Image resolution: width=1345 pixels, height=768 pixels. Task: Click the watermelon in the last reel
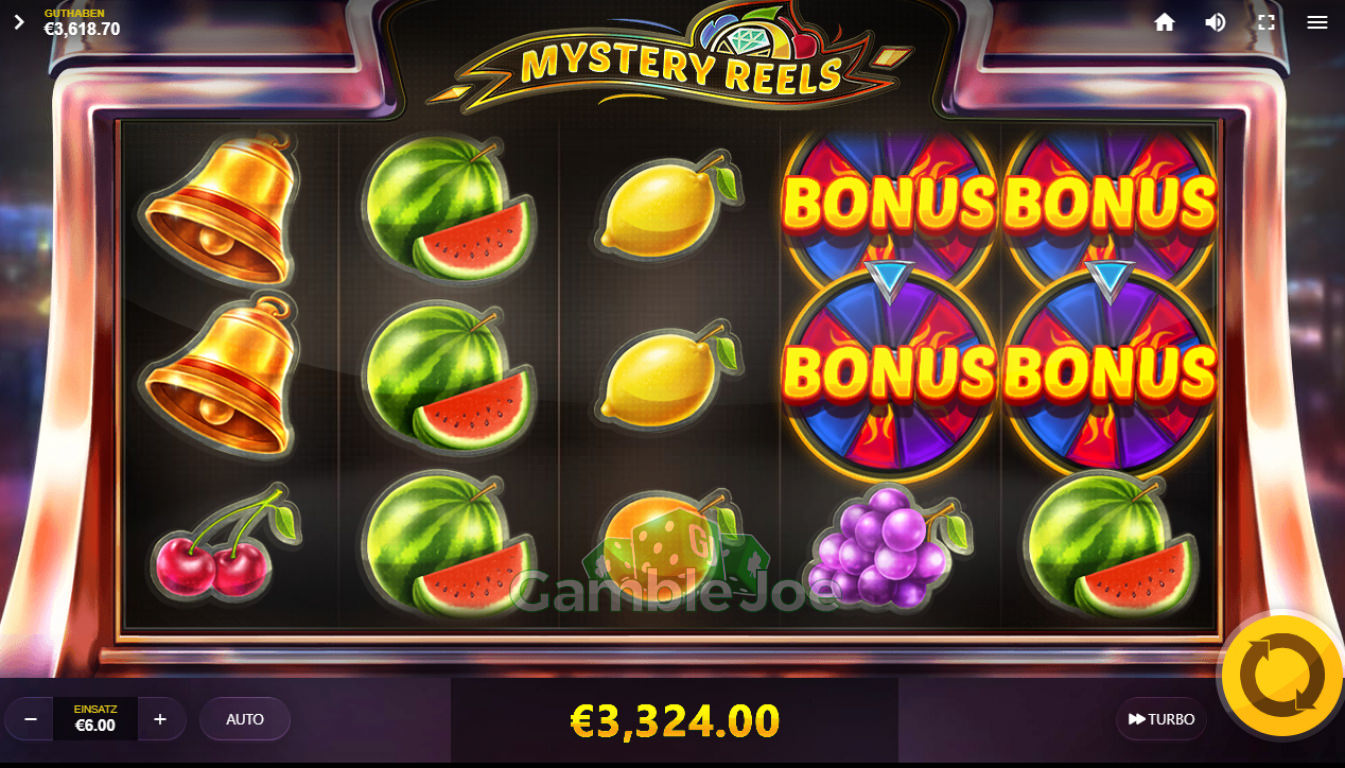[1110, 545]
